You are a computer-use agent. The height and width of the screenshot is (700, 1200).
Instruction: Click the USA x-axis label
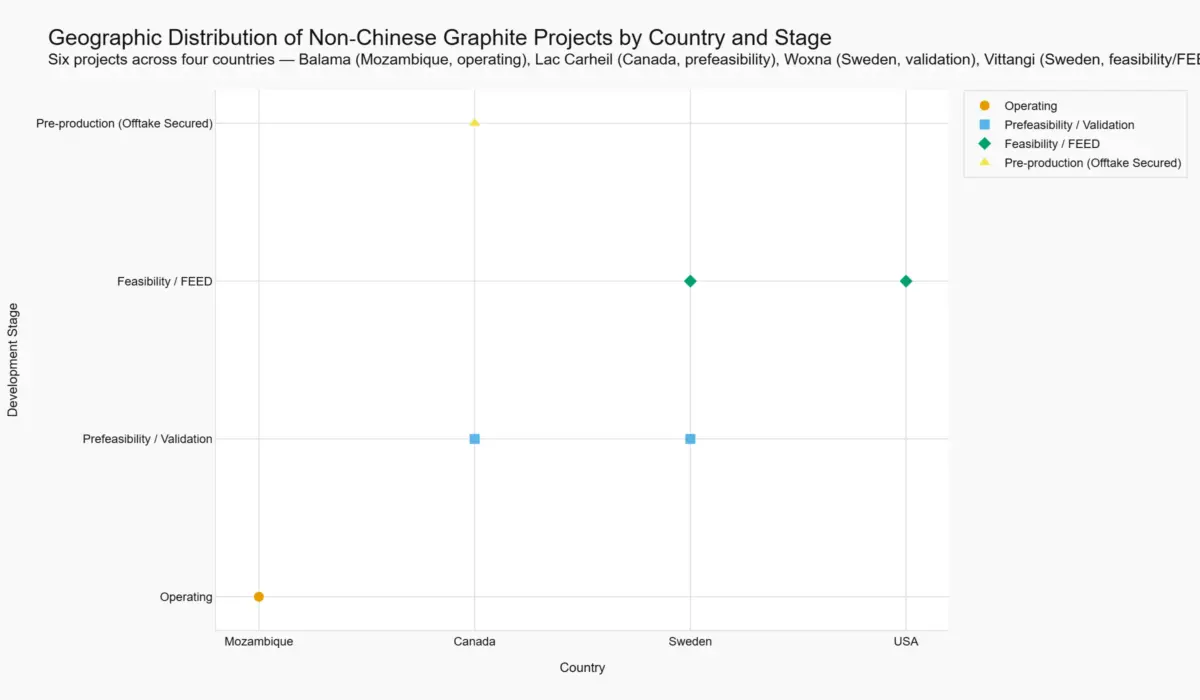pos(906,642)
